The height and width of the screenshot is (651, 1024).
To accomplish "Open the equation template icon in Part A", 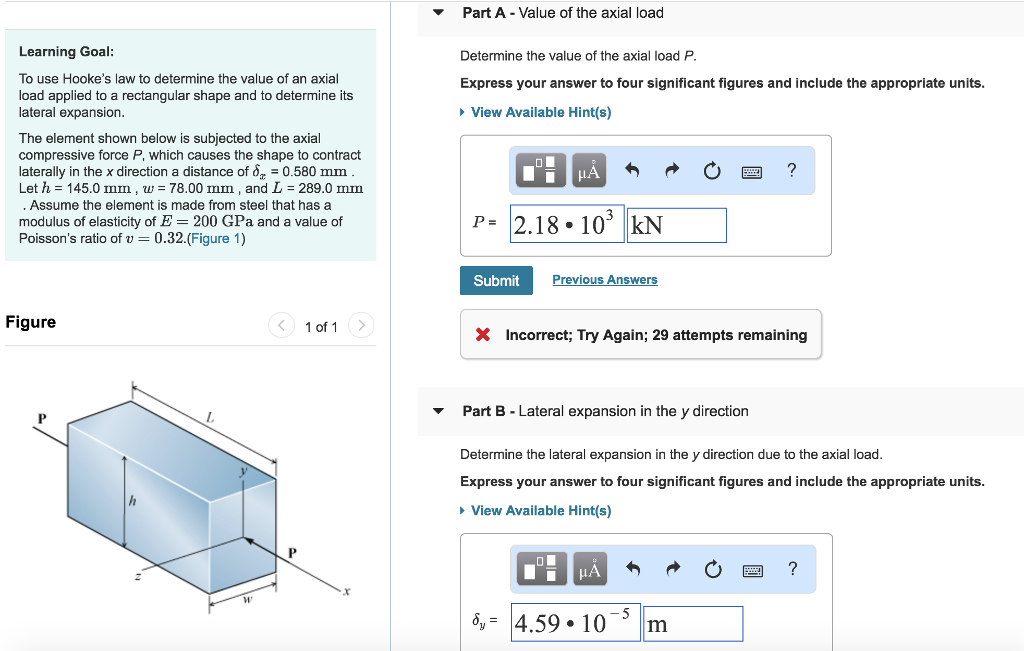I will click(540, 170).
